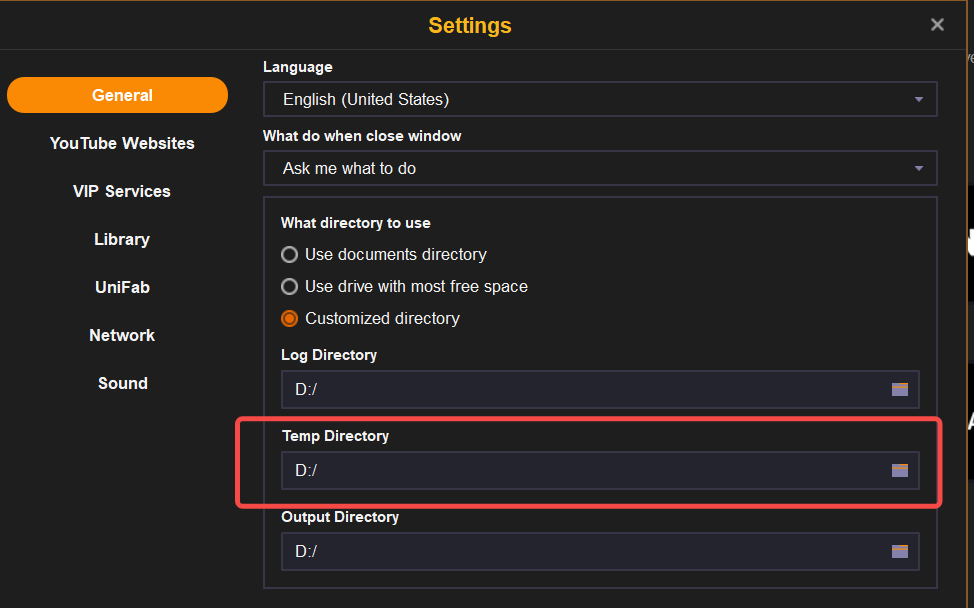Open the General settings tab
The image size is (974, 608).
point(122,95)
